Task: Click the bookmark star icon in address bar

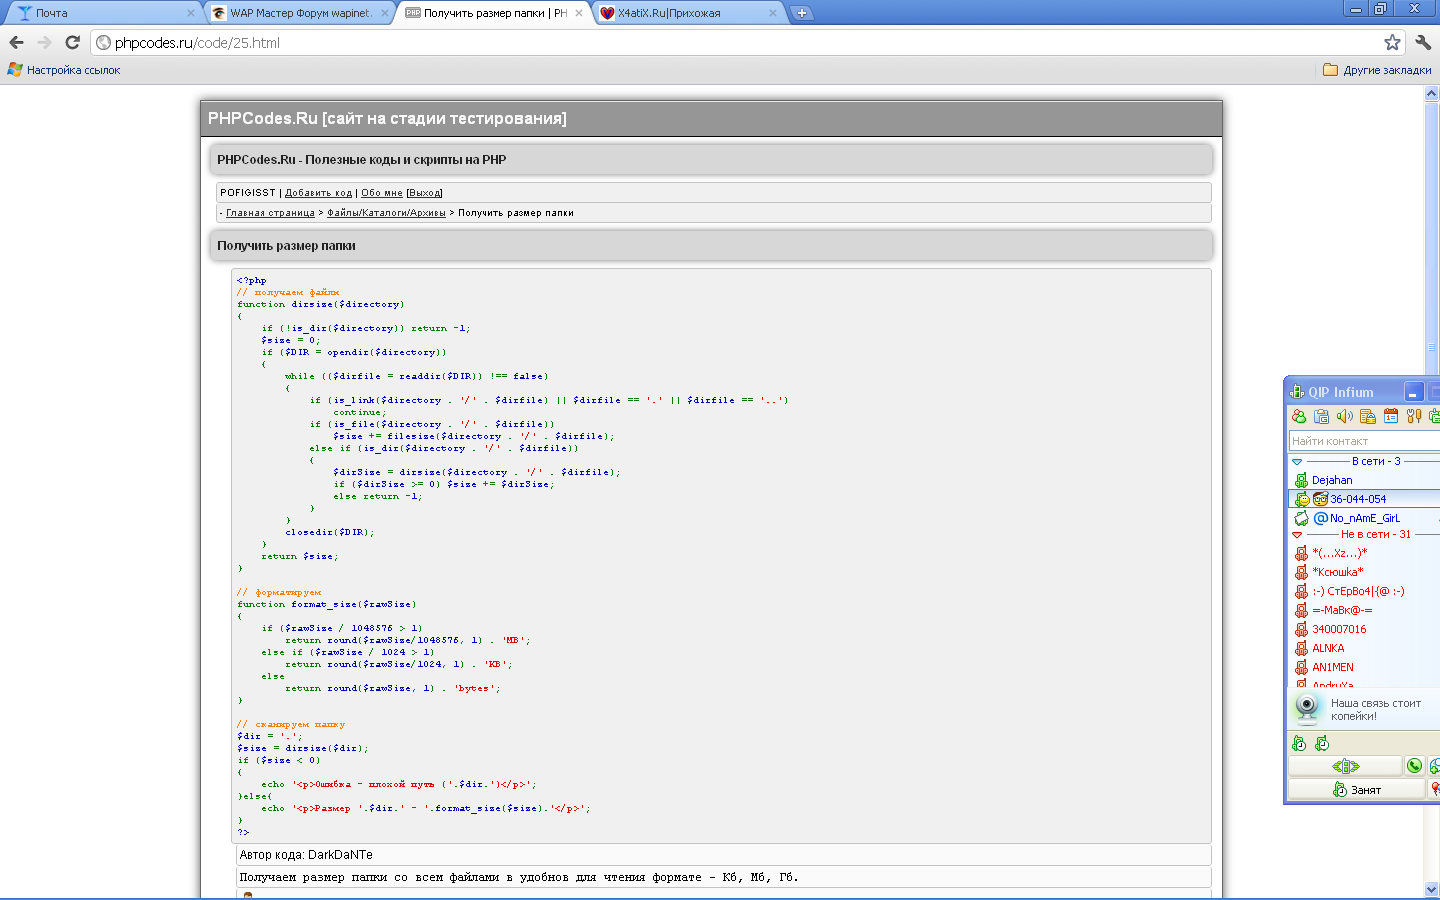Action: (1392, 42)
